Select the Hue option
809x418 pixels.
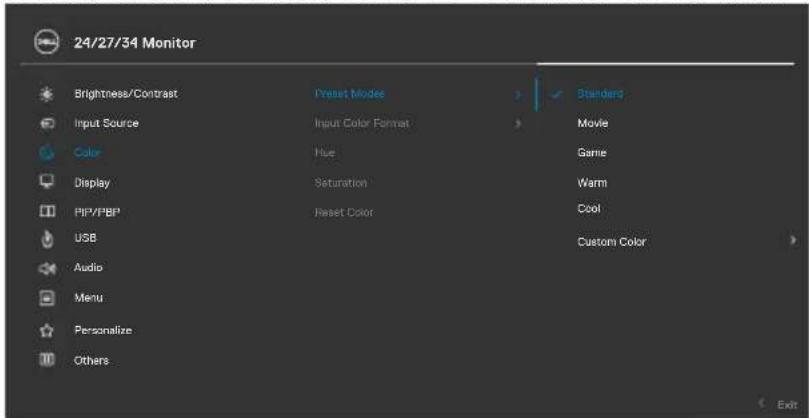(x=325, y=153)
